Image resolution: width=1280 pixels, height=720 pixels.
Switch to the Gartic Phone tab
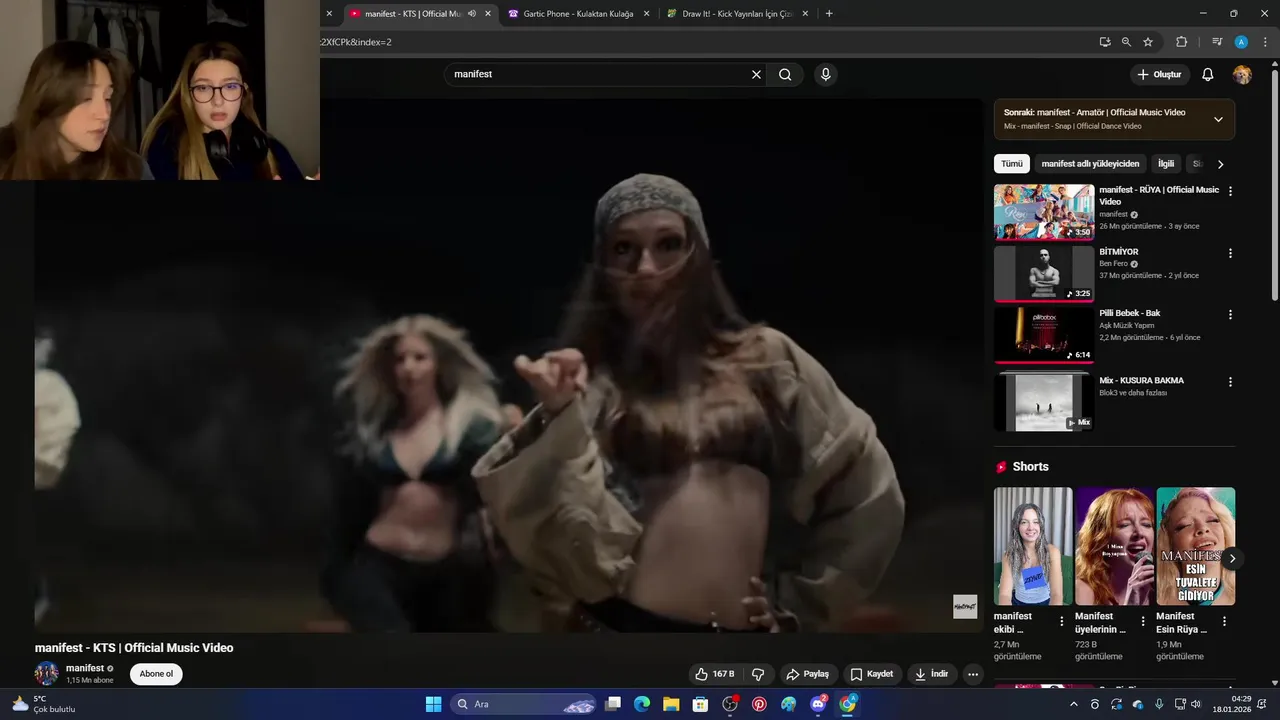(577, 14)
